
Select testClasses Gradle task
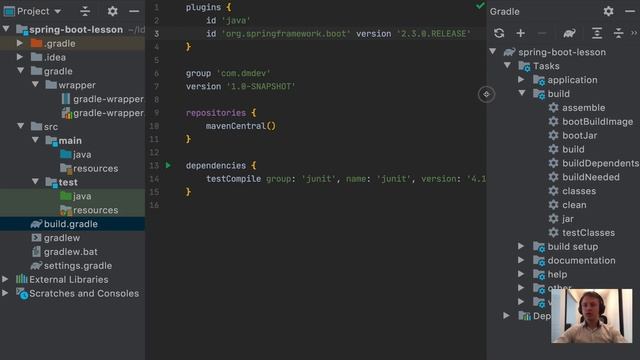pyautogui.click(x=582, y=233)
